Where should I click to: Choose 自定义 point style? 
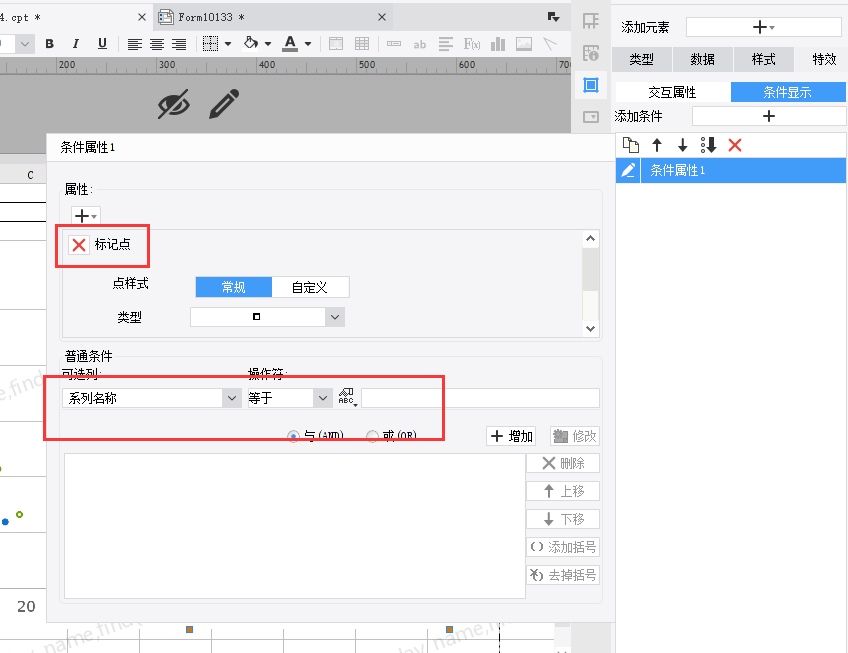point(310,287)
